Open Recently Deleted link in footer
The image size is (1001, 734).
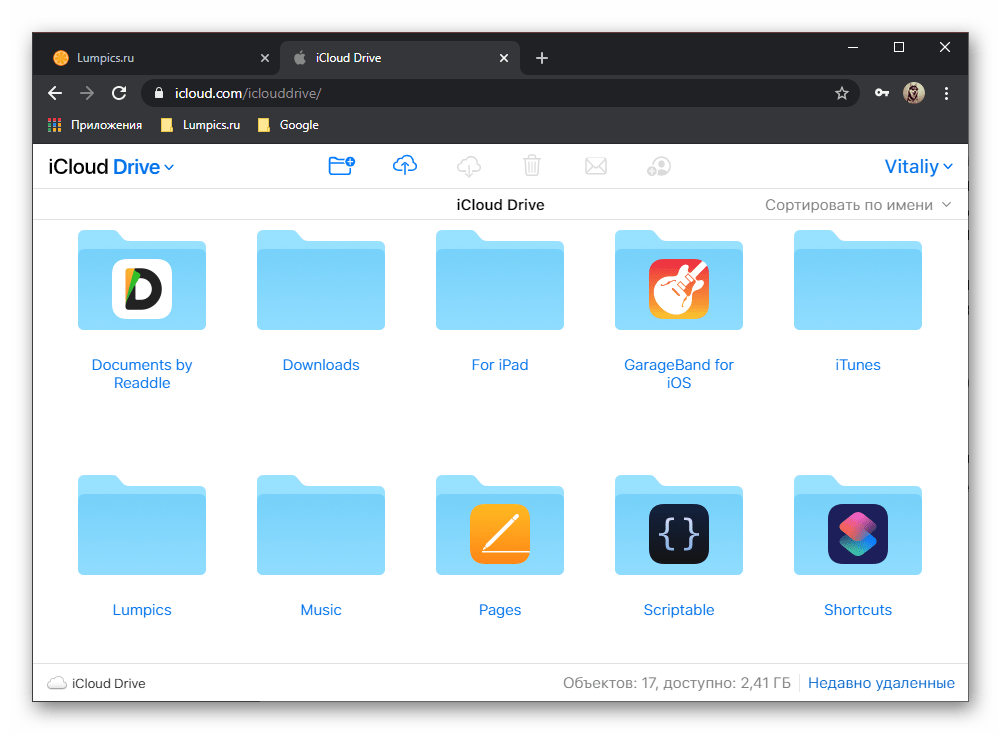tap(881, 683)
